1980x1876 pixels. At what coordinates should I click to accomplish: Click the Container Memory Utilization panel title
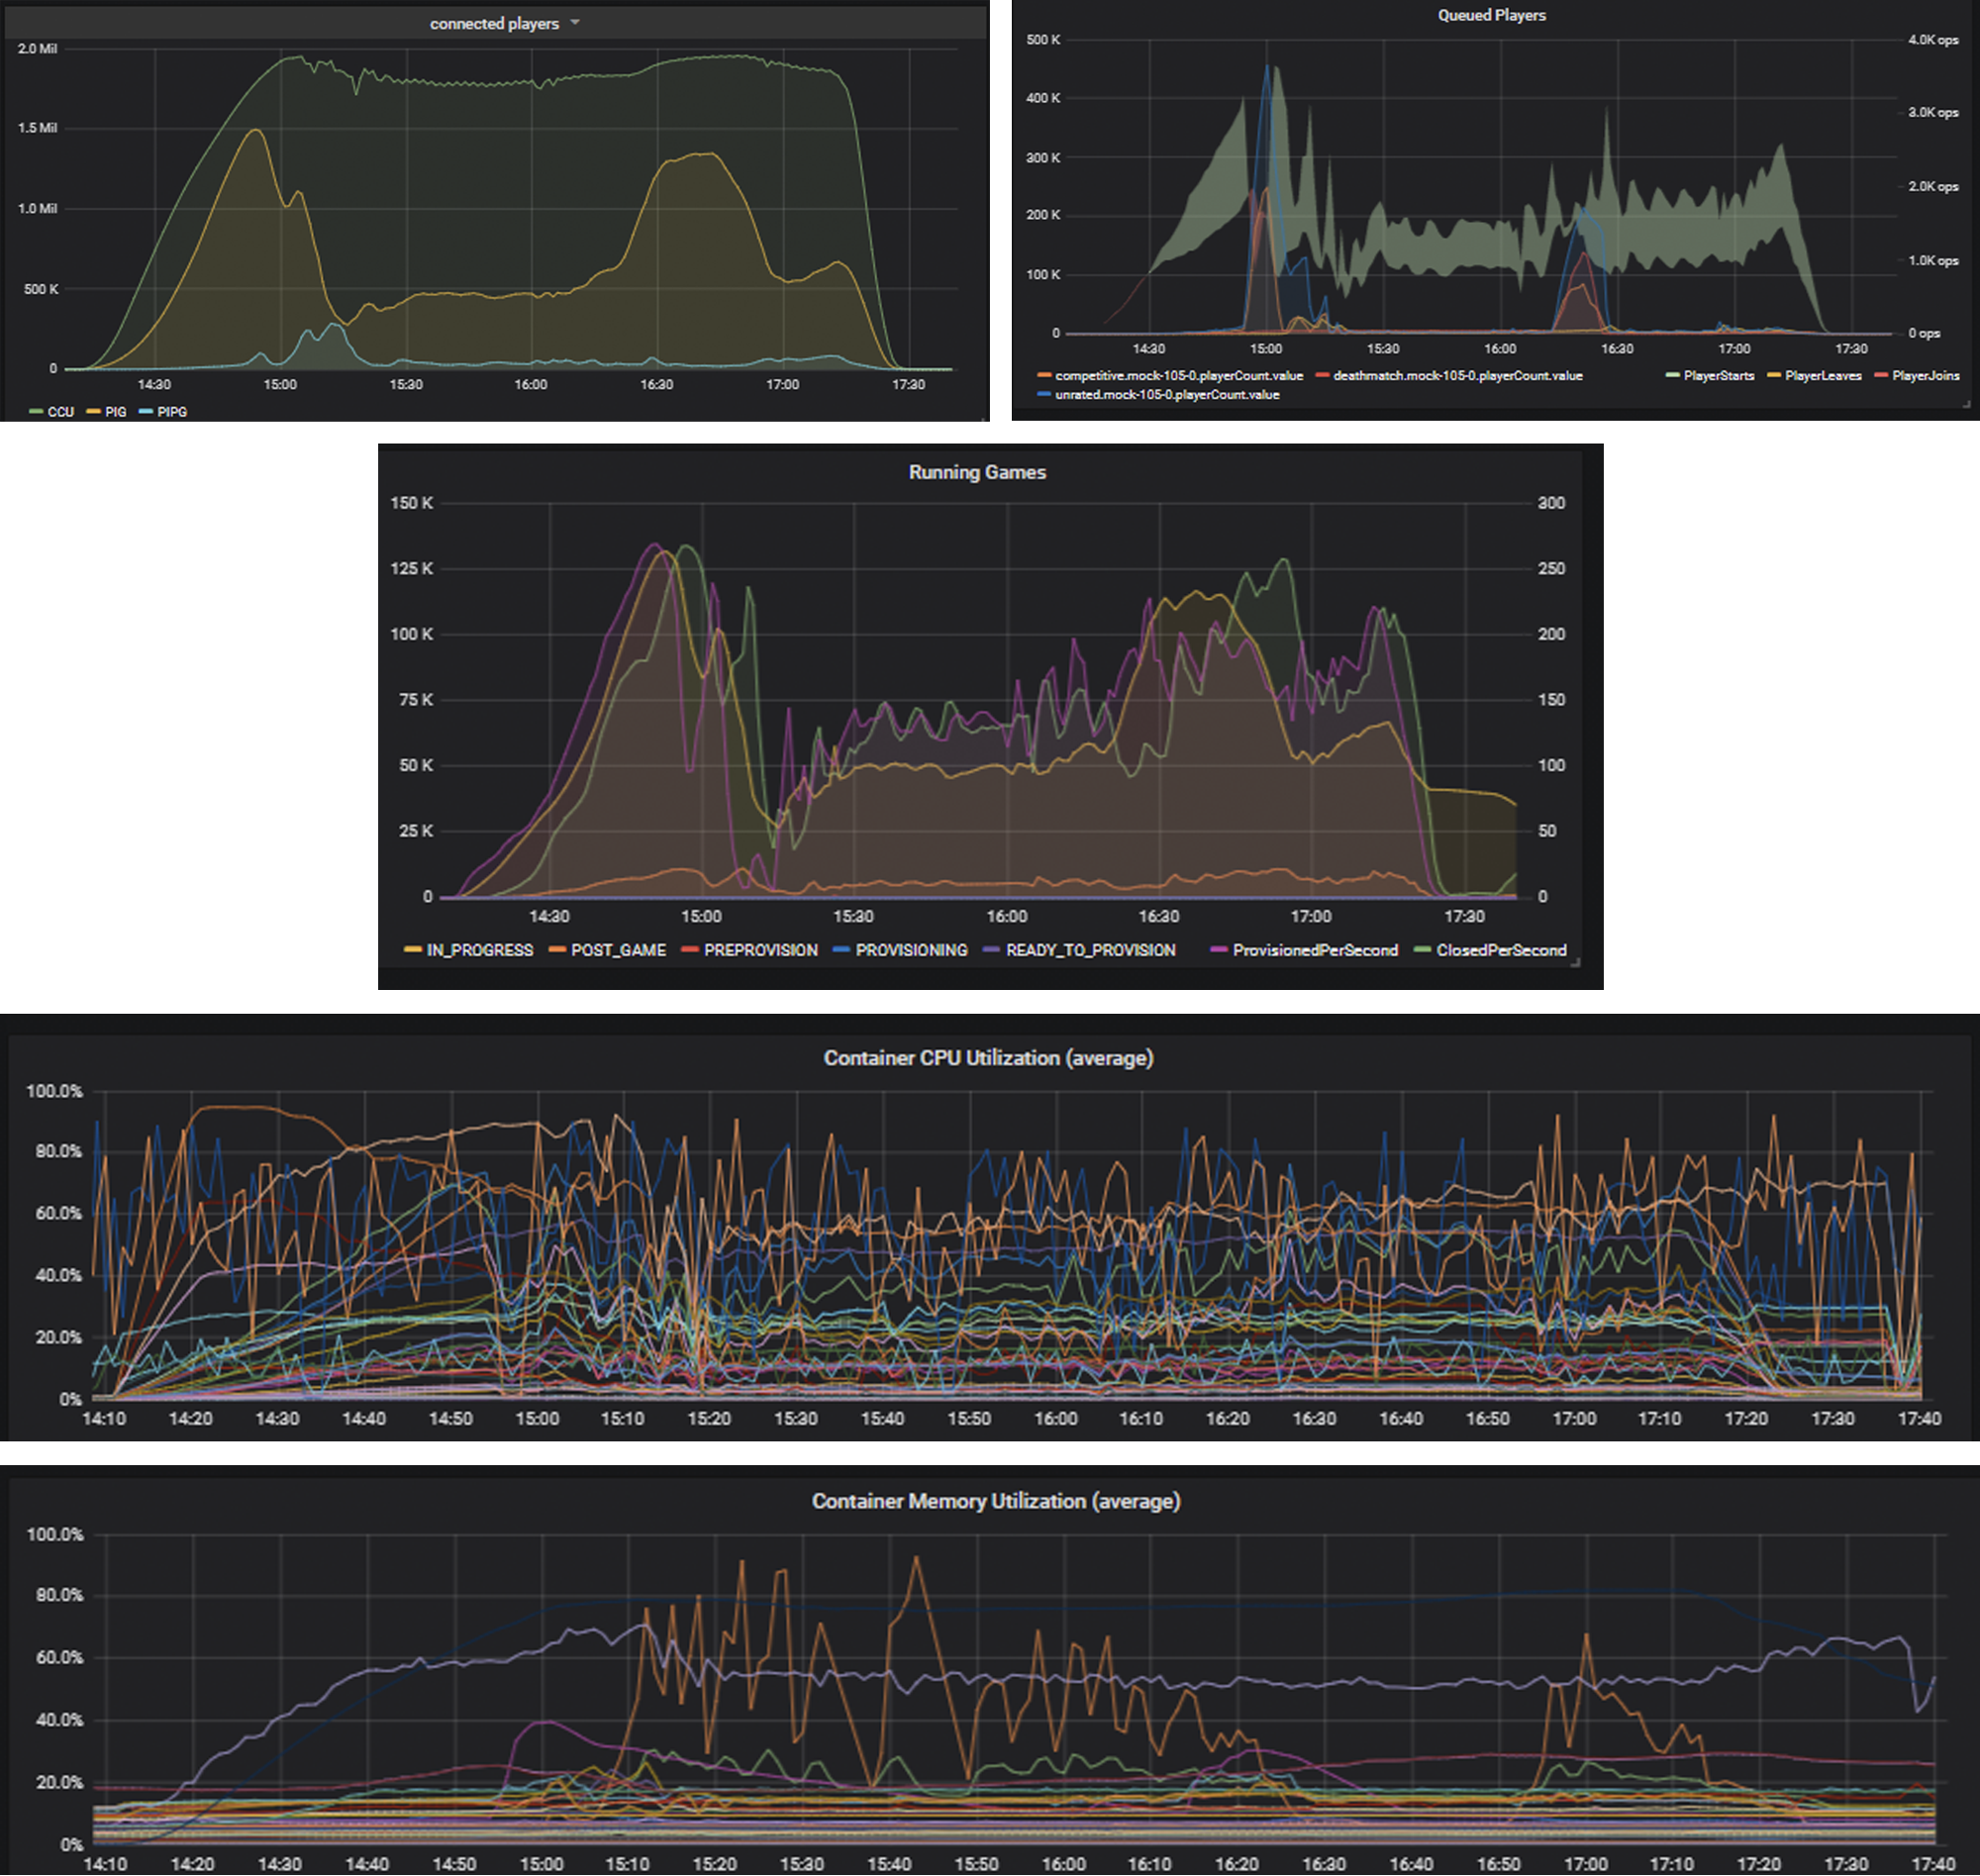coord(995,1501)
